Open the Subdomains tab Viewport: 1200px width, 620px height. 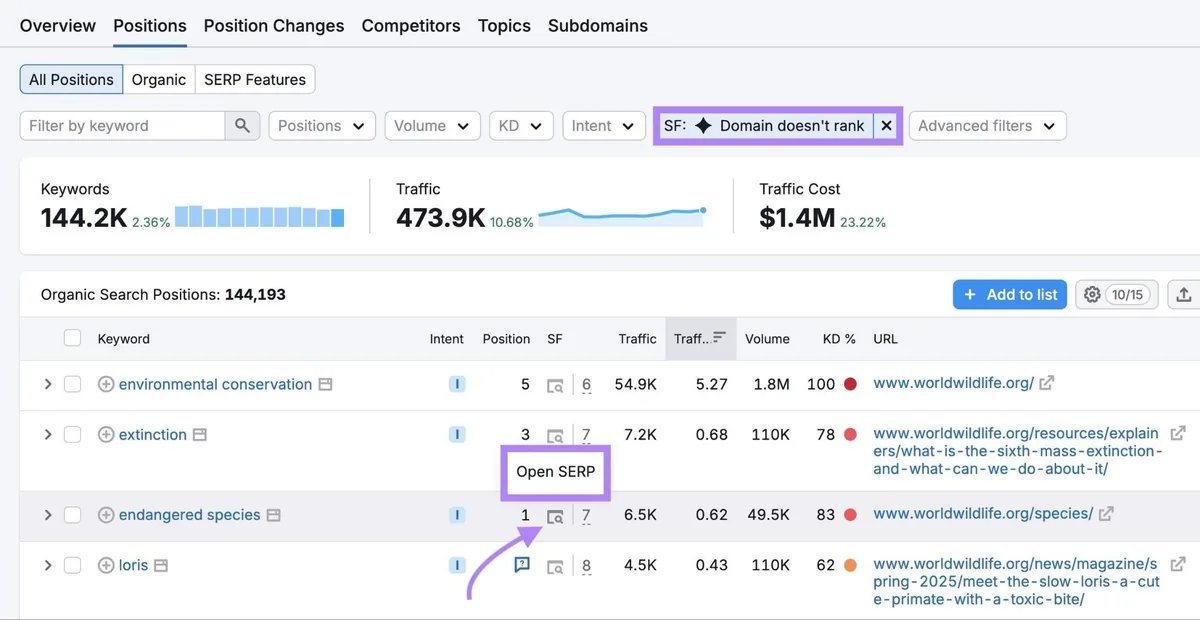coord(598,25)
